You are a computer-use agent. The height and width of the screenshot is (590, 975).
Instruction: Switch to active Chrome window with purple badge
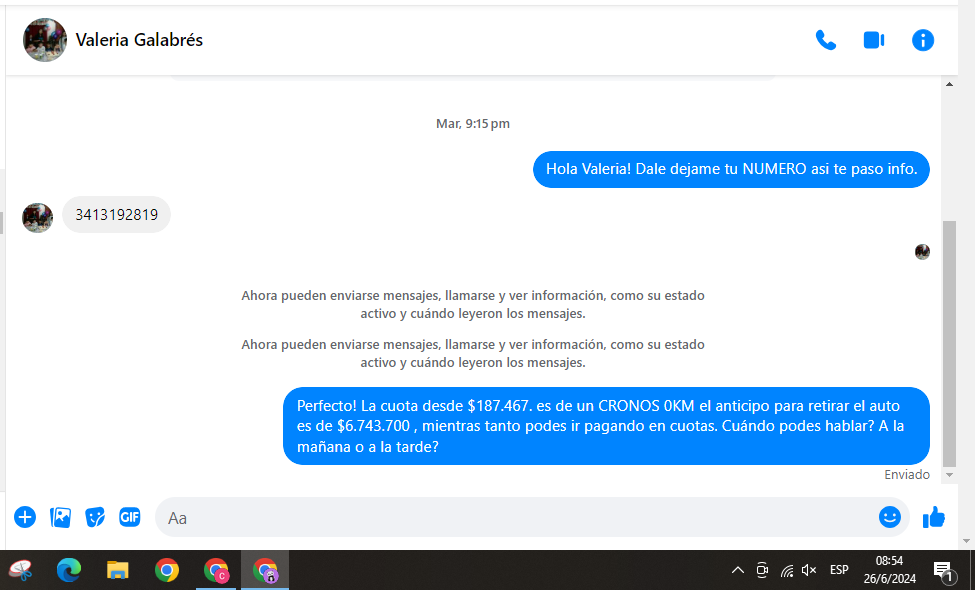pyautogui.click(x=265, y=570)
